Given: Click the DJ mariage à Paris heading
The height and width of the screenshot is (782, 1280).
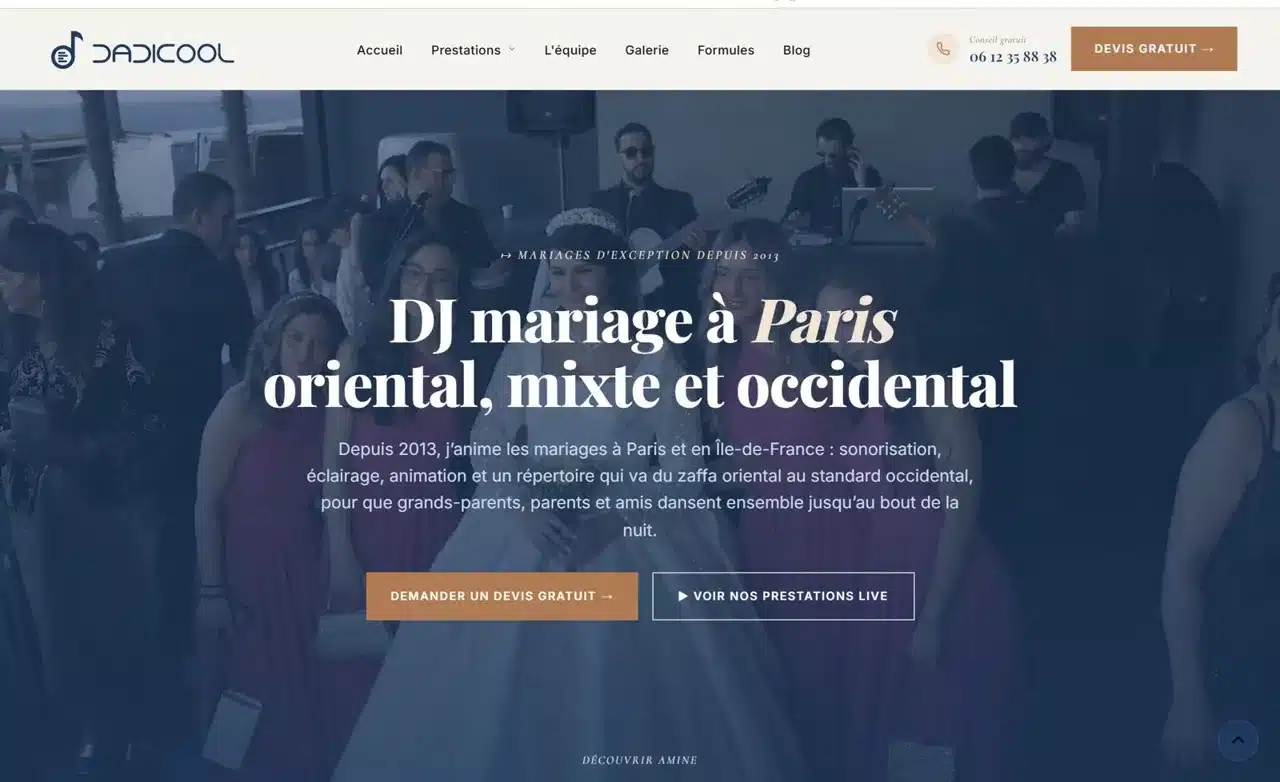Looking at the screenshot, I should click(640, 352).
